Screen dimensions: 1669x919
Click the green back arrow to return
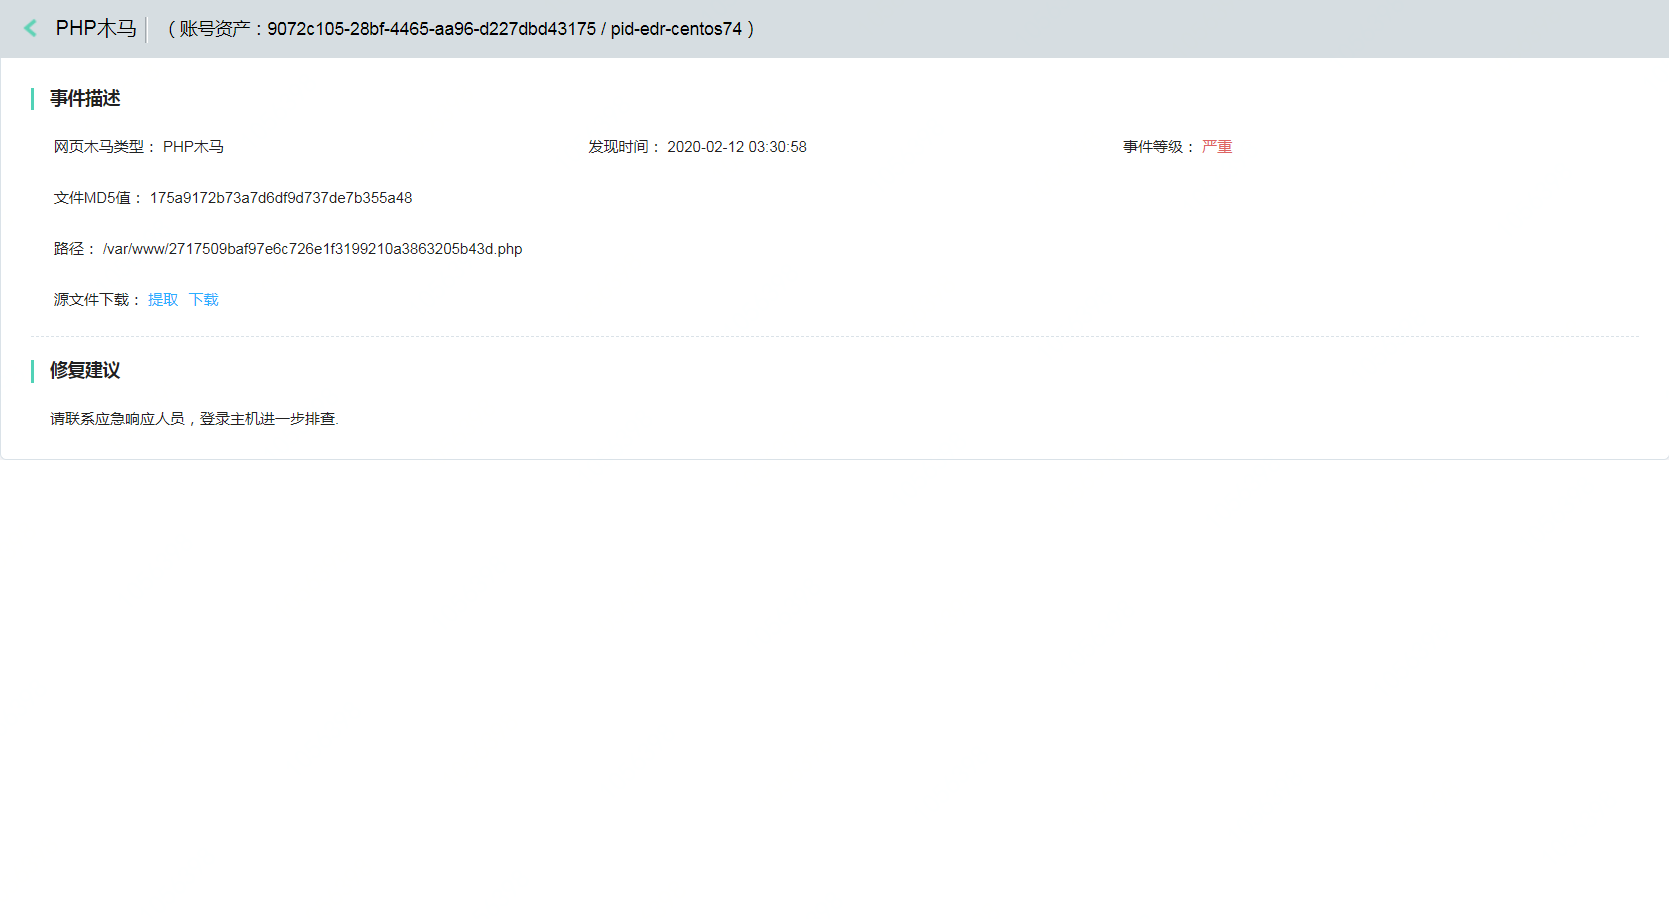[31, 29]
